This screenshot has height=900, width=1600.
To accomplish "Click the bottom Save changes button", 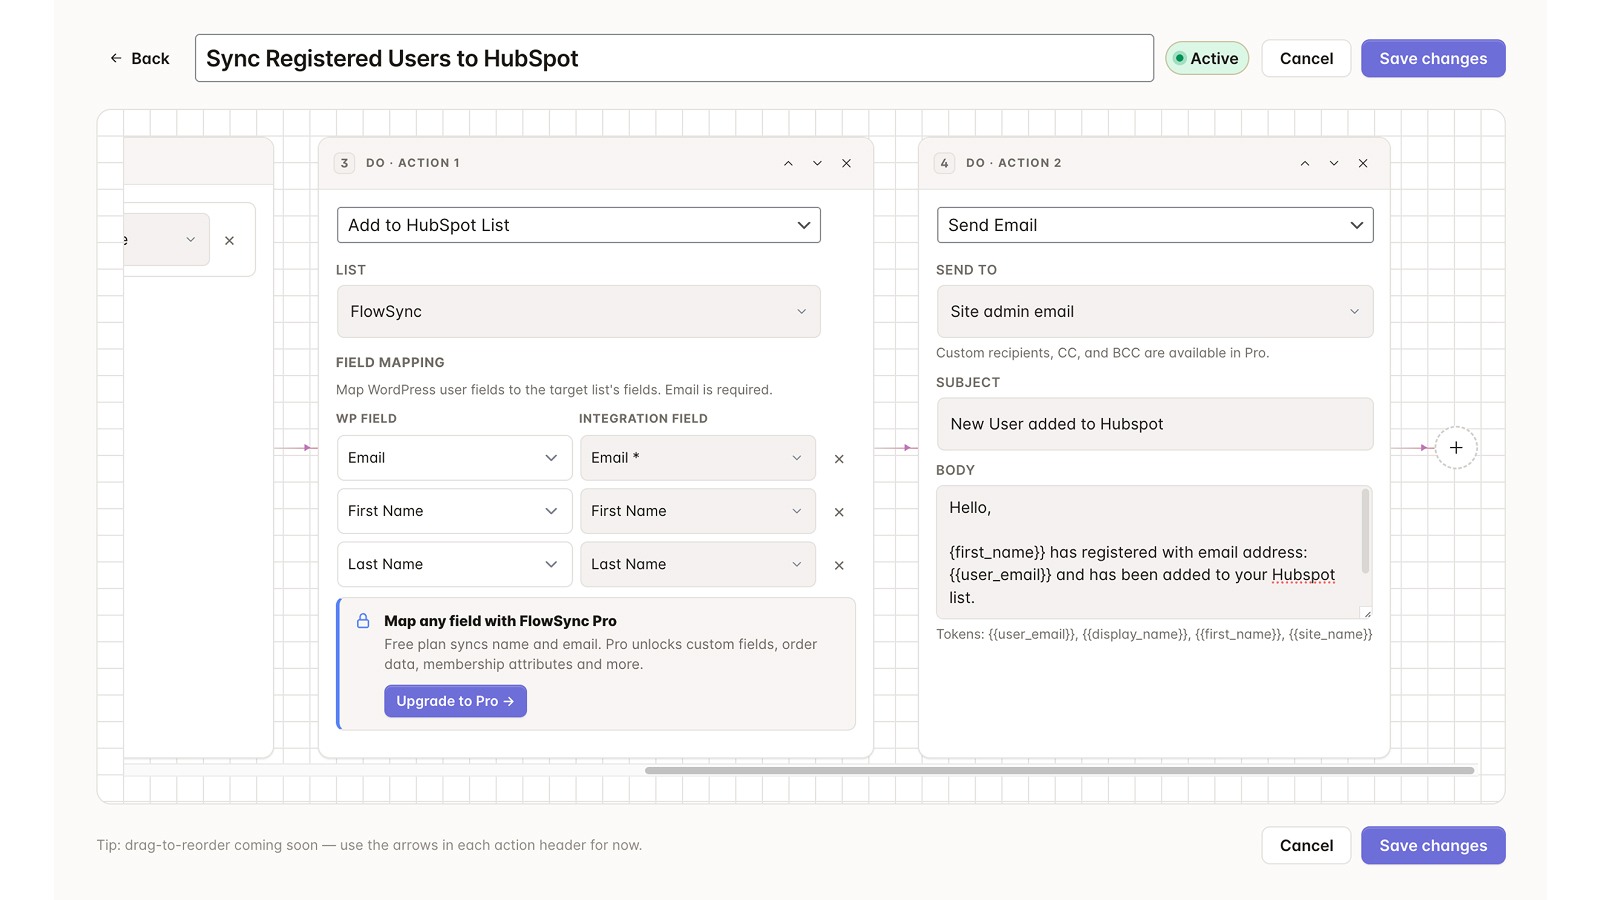I will tap(1433, 845).
